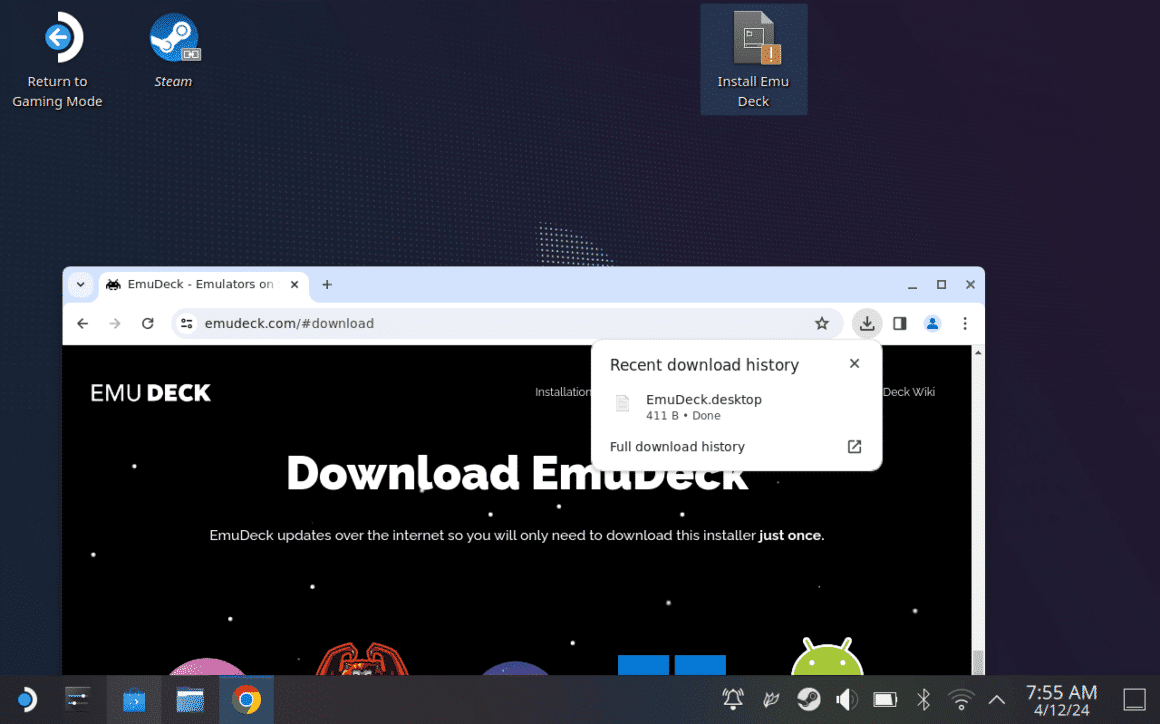Open Full download history
The image size is (1160, 724).
(736, 447)
